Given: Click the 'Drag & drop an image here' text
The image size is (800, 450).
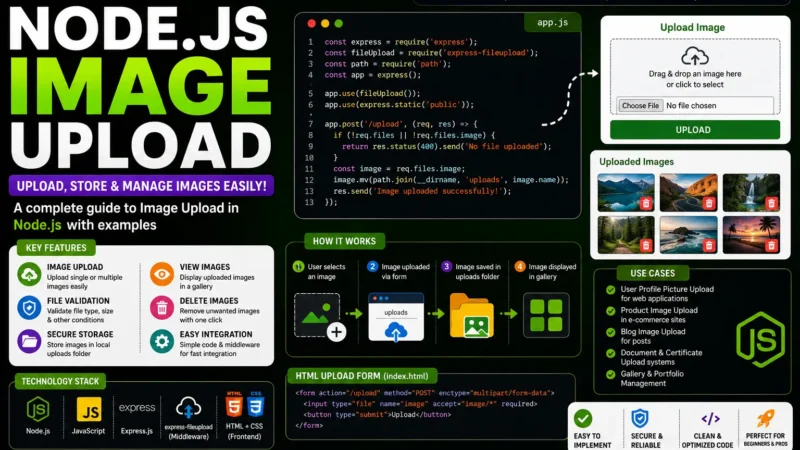Looking at the screenshot, I should pyautogui.click(x=695, y=74).
